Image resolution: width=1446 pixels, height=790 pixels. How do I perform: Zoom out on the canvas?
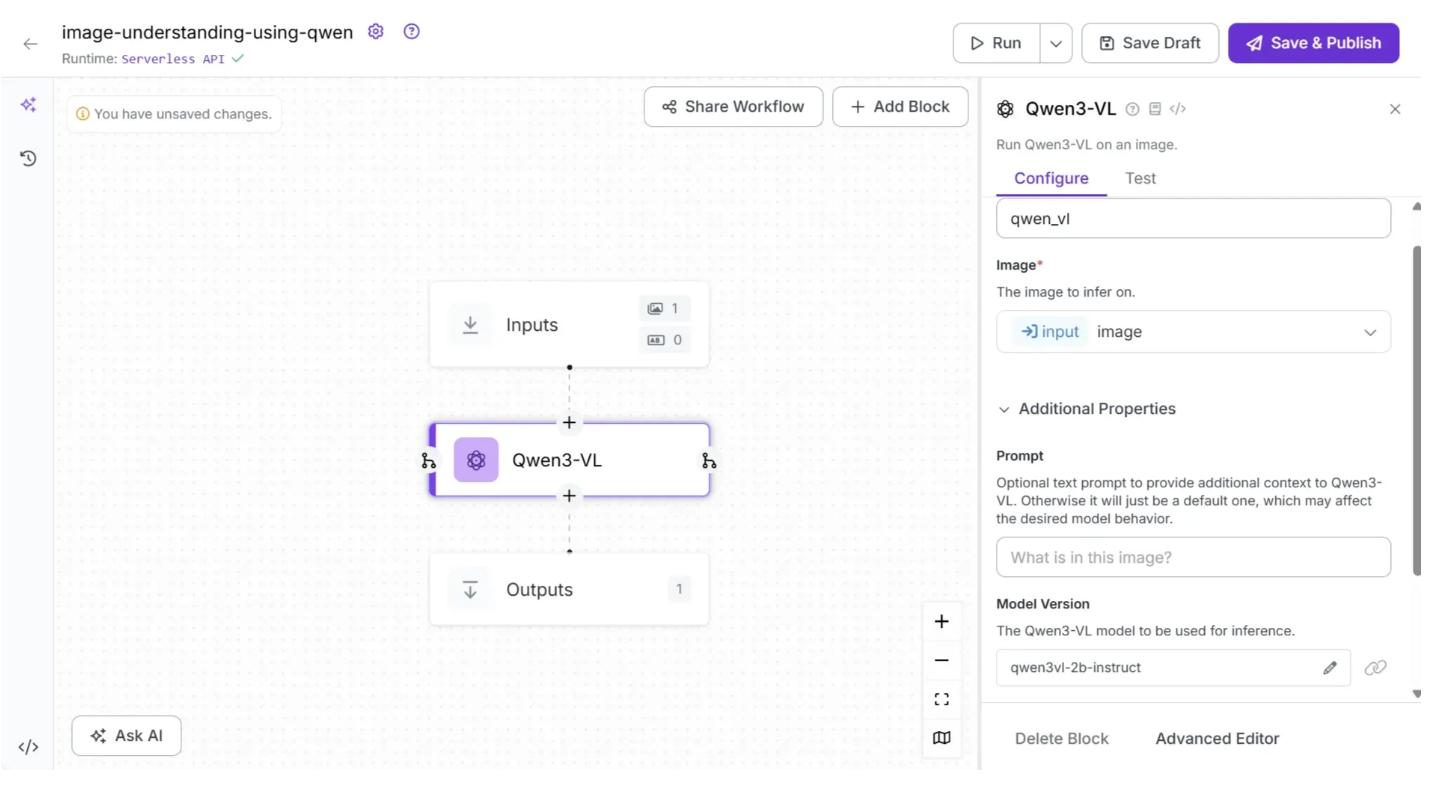click(941, 661)
